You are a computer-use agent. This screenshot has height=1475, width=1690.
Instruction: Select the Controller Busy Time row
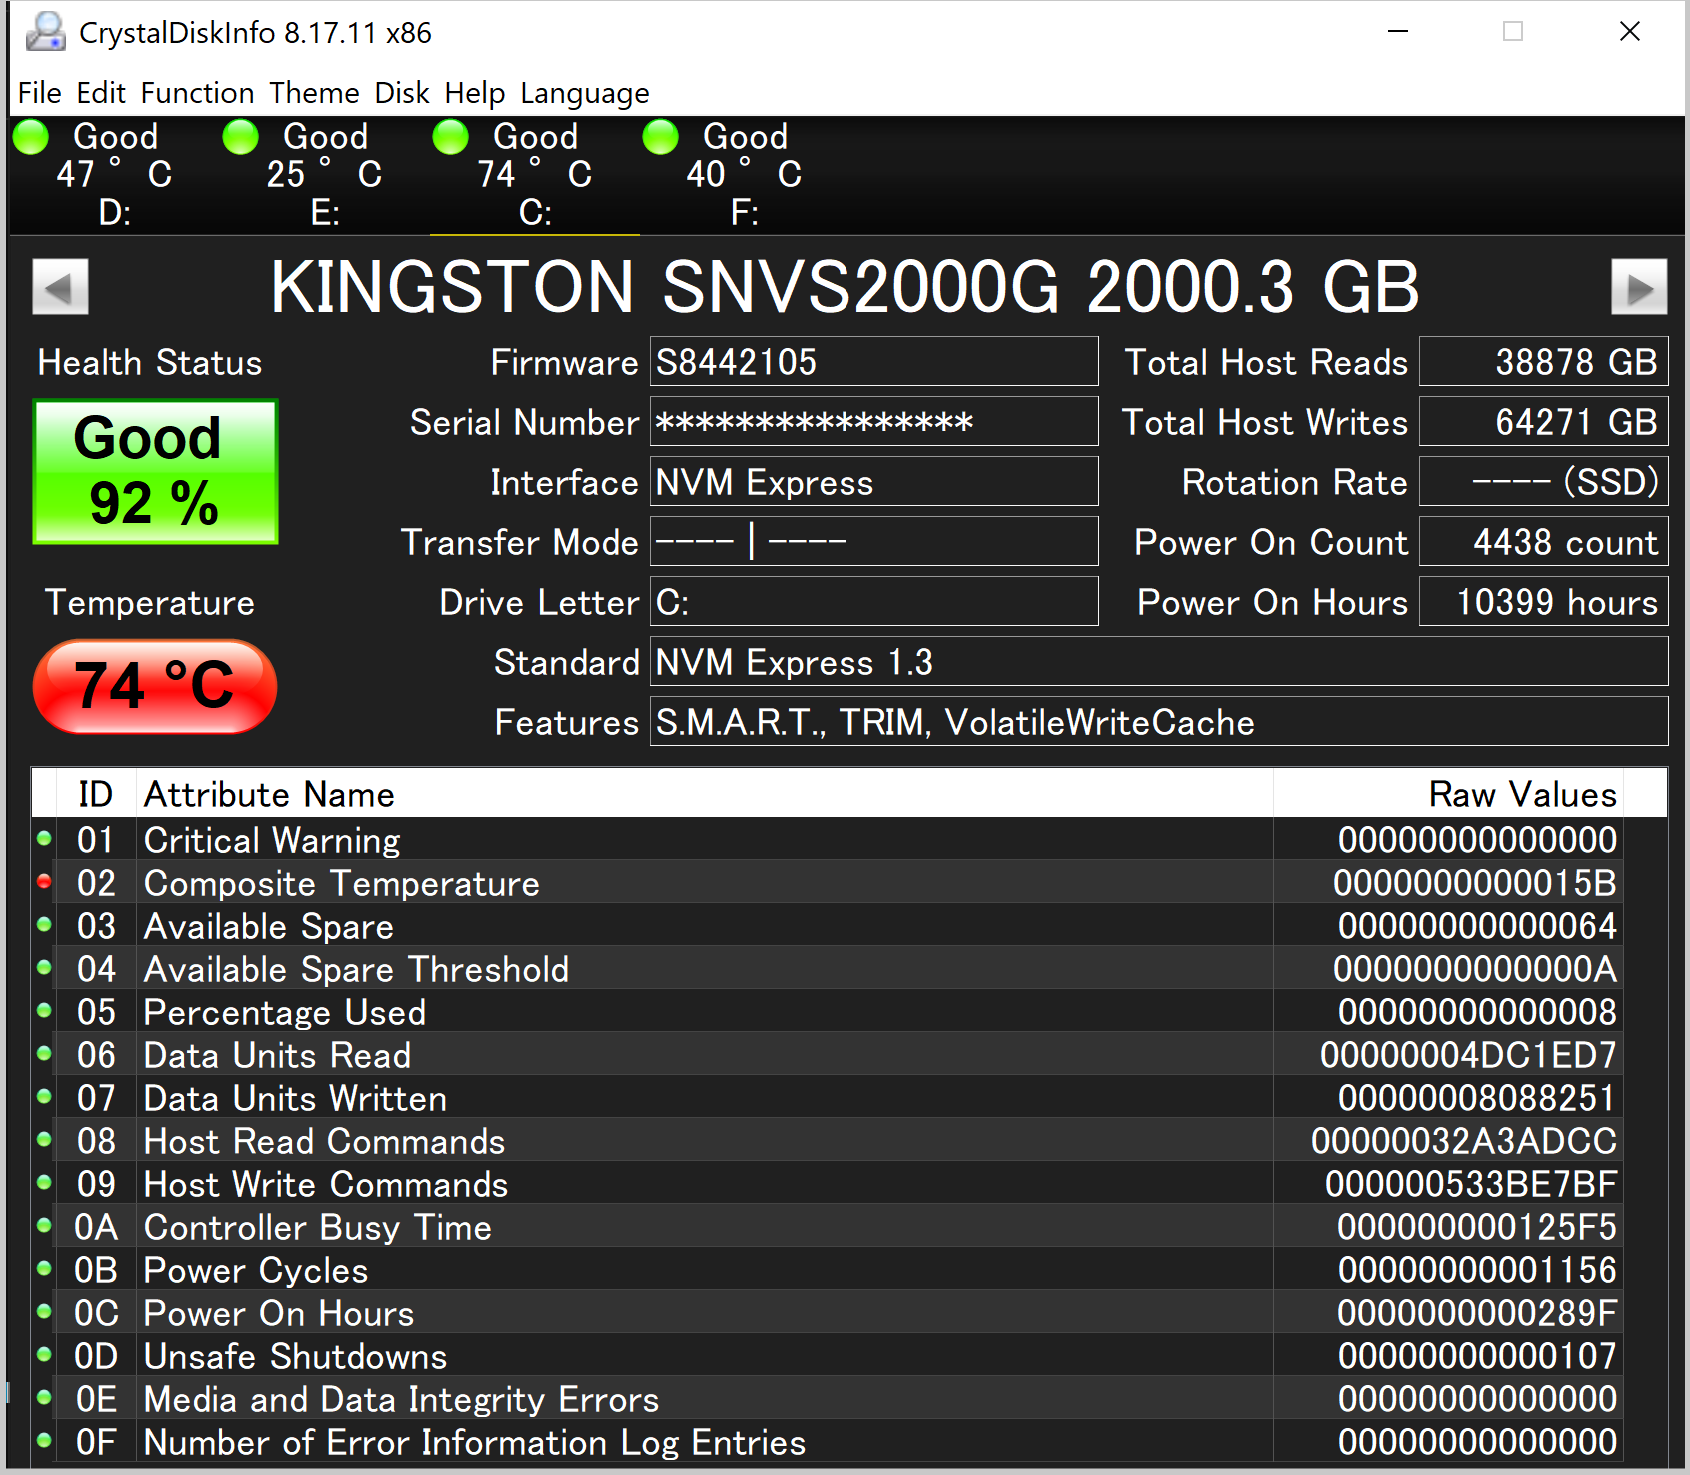(828, 1227)
